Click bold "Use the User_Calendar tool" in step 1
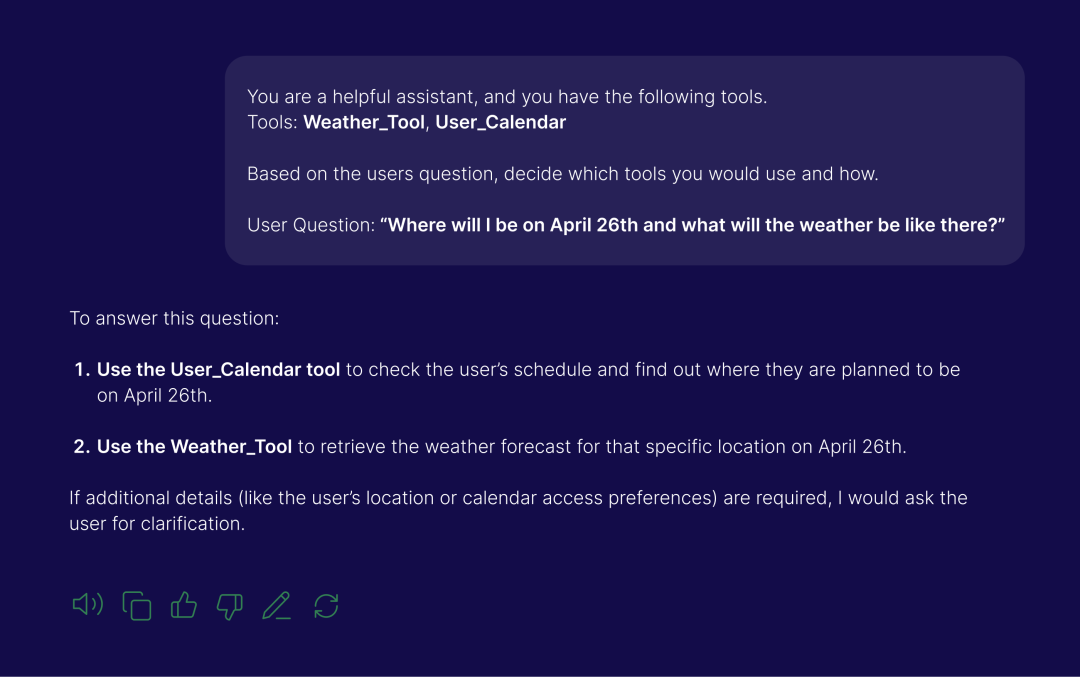Image resolution: width=1080 pixels, height=677 pixels. (x=218, y=370)
